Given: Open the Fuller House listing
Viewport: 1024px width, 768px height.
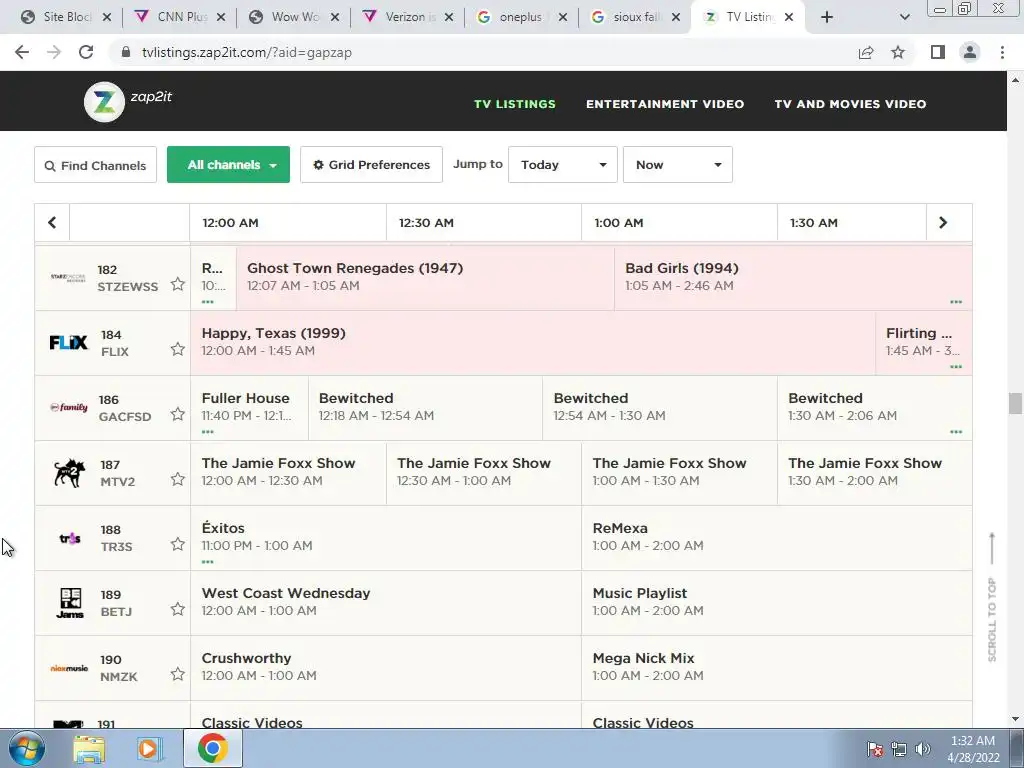Looking at the screenshot, I should pyautogui.click(x=249, y=408).
